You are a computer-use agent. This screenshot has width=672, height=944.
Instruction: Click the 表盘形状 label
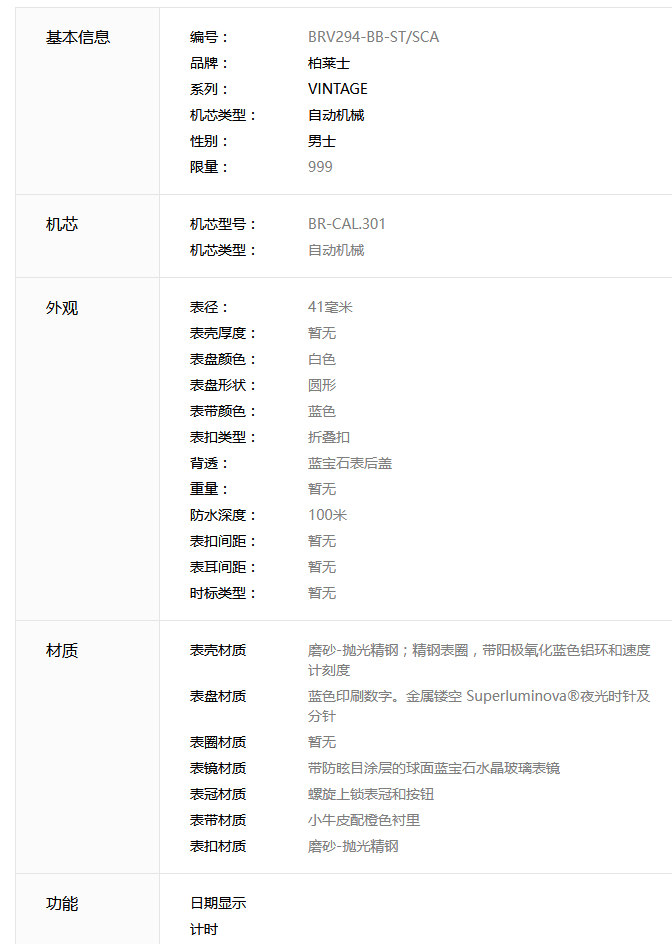tap(223, 385)
